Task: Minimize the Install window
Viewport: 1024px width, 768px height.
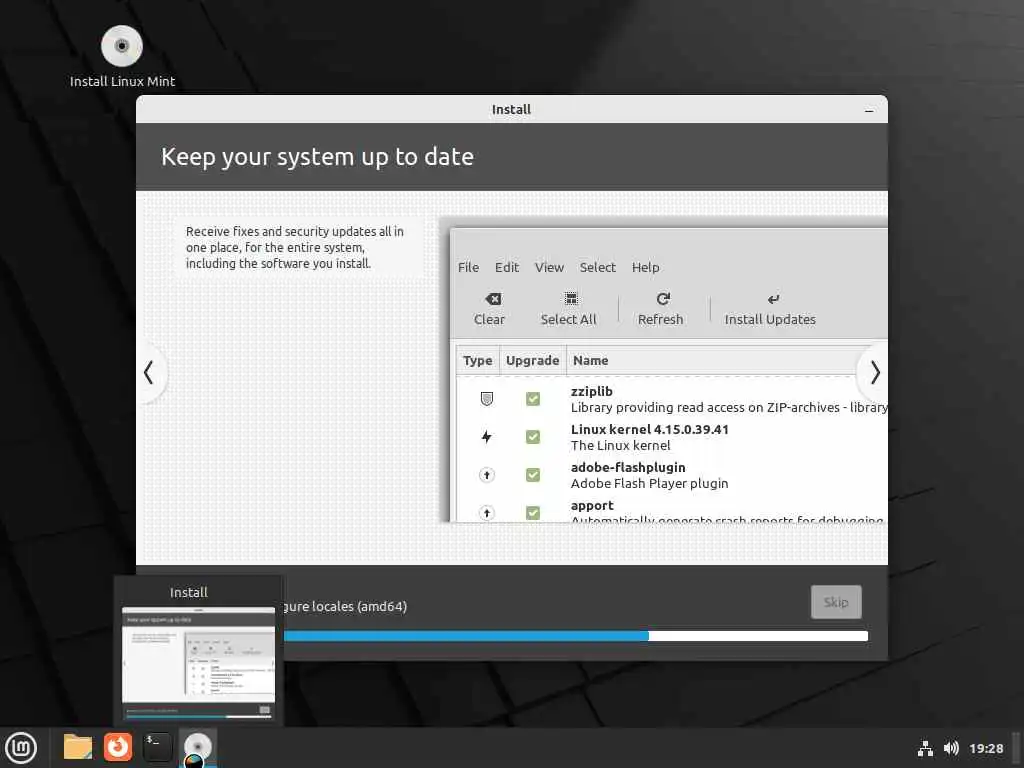Action: point(869,110)
